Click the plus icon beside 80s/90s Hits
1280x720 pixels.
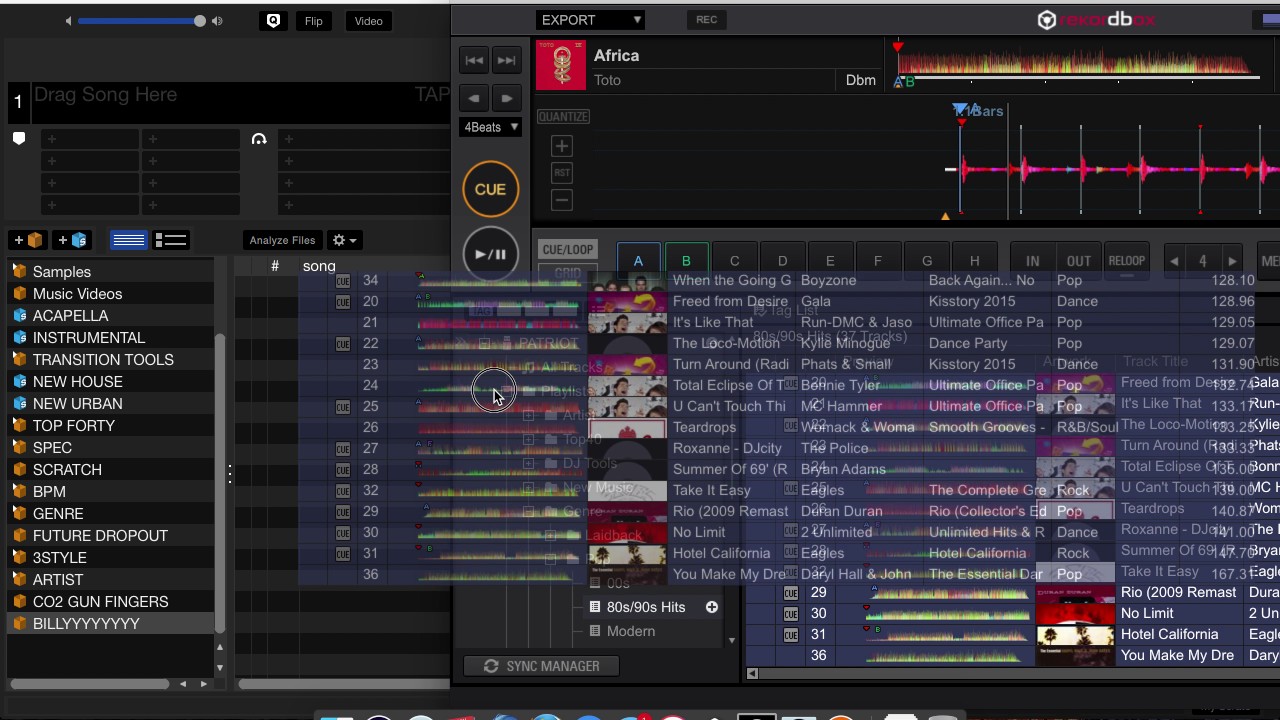click(712, 607)
